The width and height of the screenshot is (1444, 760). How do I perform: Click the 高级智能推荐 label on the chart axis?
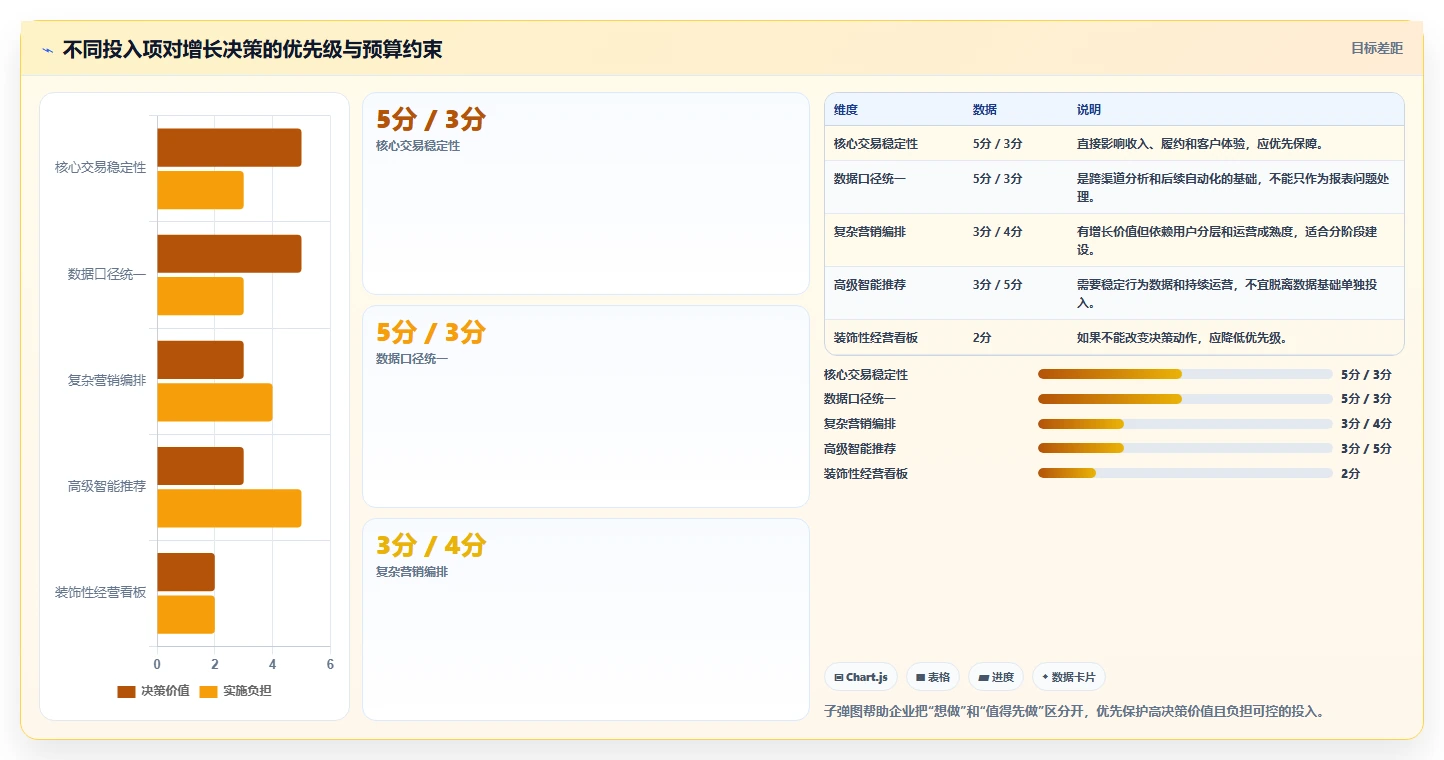click(x=107, y=486)
